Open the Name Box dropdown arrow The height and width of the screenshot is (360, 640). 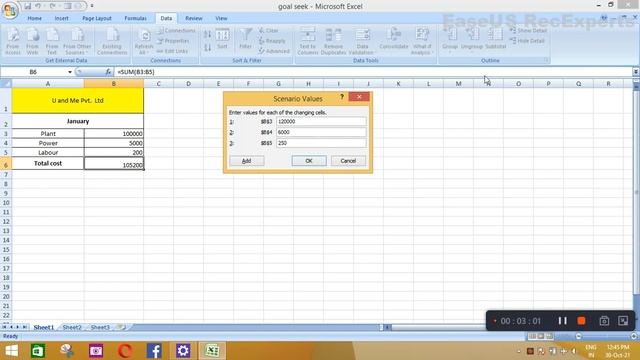[70, 72]
